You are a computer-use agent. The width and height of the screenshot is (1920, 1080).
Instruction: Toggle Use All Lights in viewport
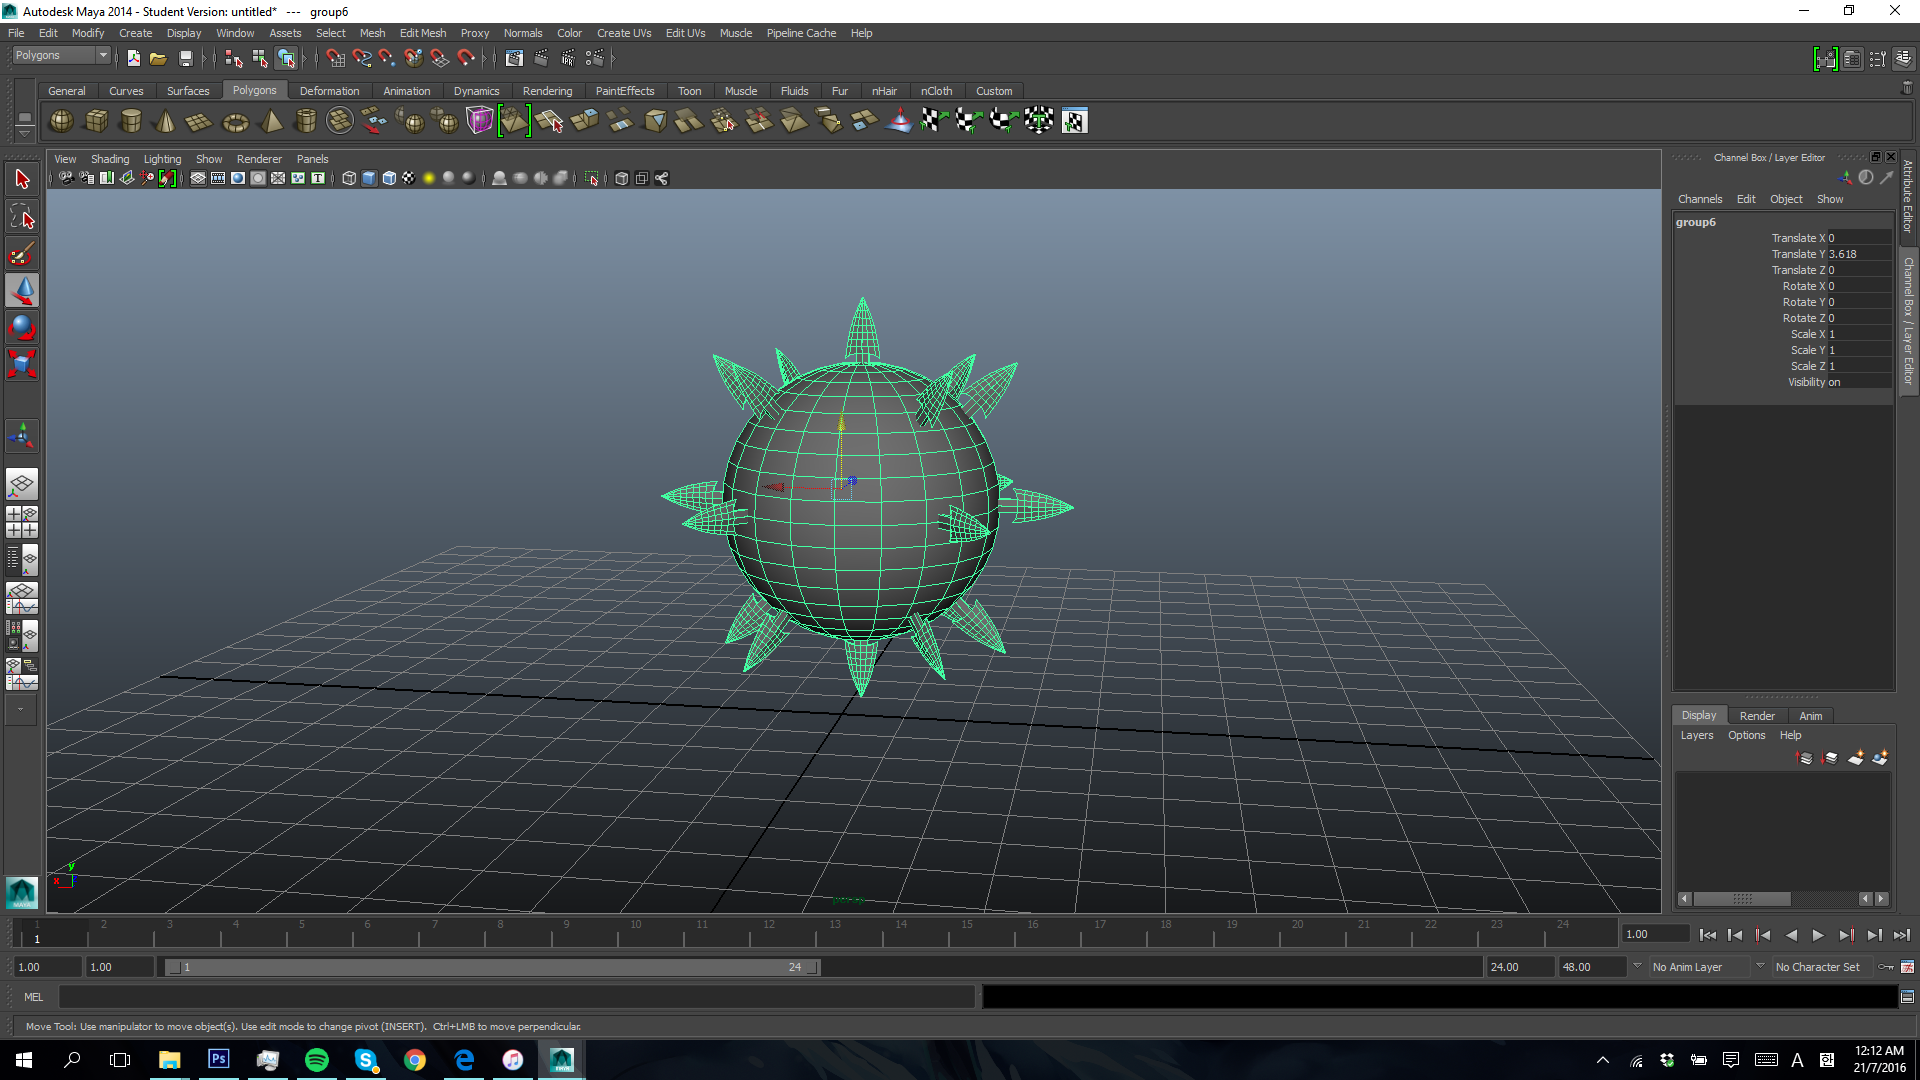coord(429,178)
